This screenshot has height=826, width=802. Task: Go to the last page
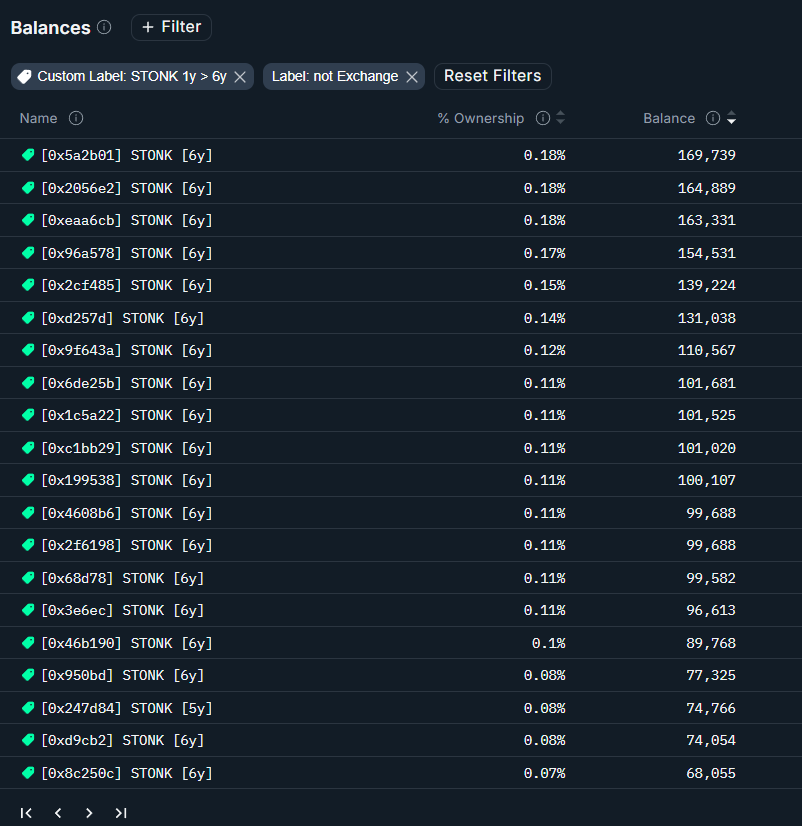121,813
